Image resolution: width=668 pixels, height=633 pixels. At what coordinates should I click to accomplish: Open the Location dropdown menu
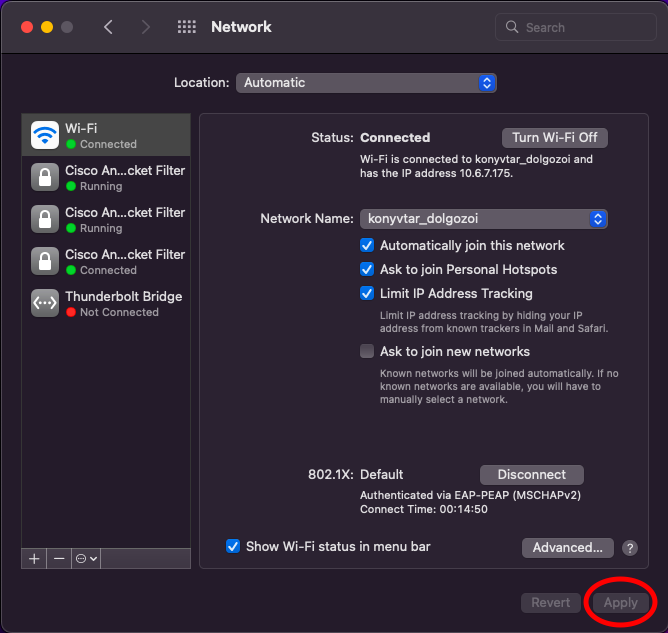tap(366, 83)
